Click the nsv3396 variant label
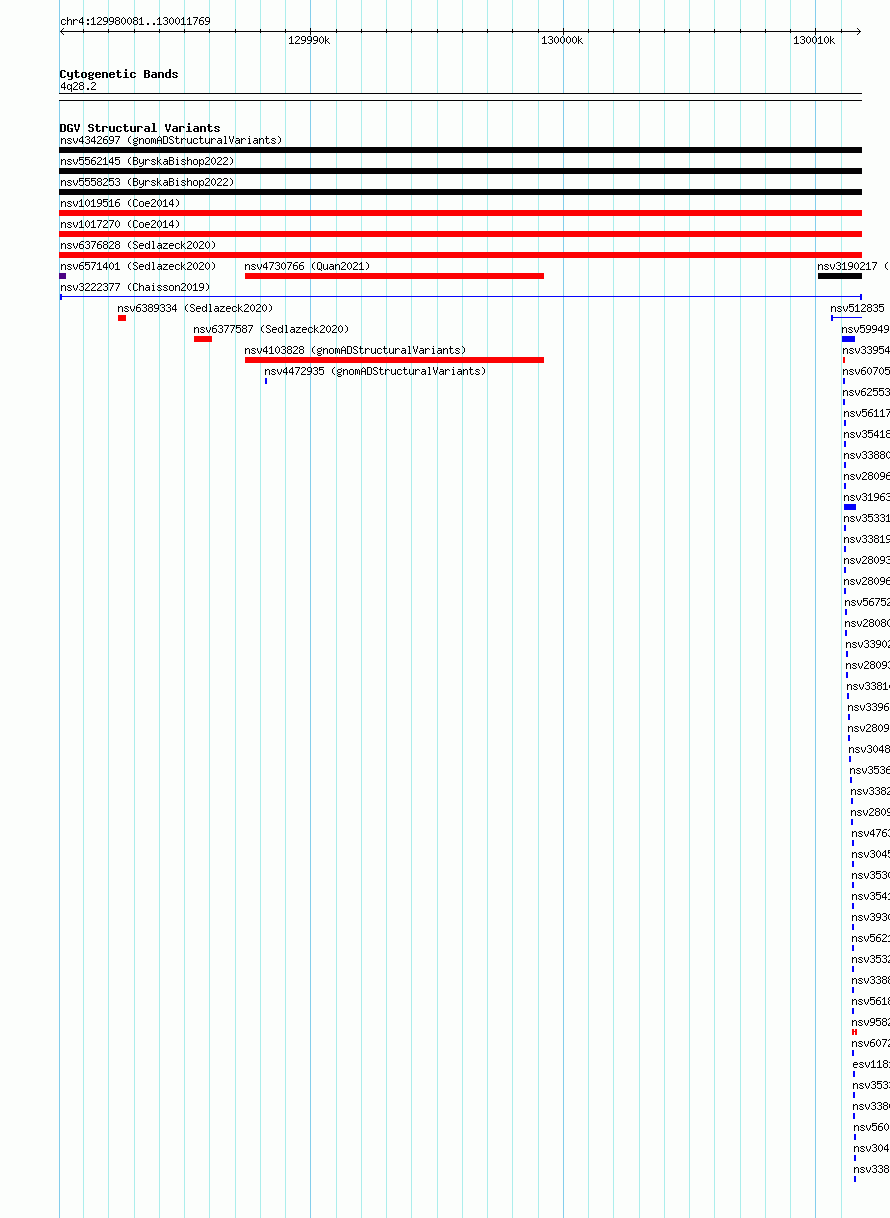 869,707
